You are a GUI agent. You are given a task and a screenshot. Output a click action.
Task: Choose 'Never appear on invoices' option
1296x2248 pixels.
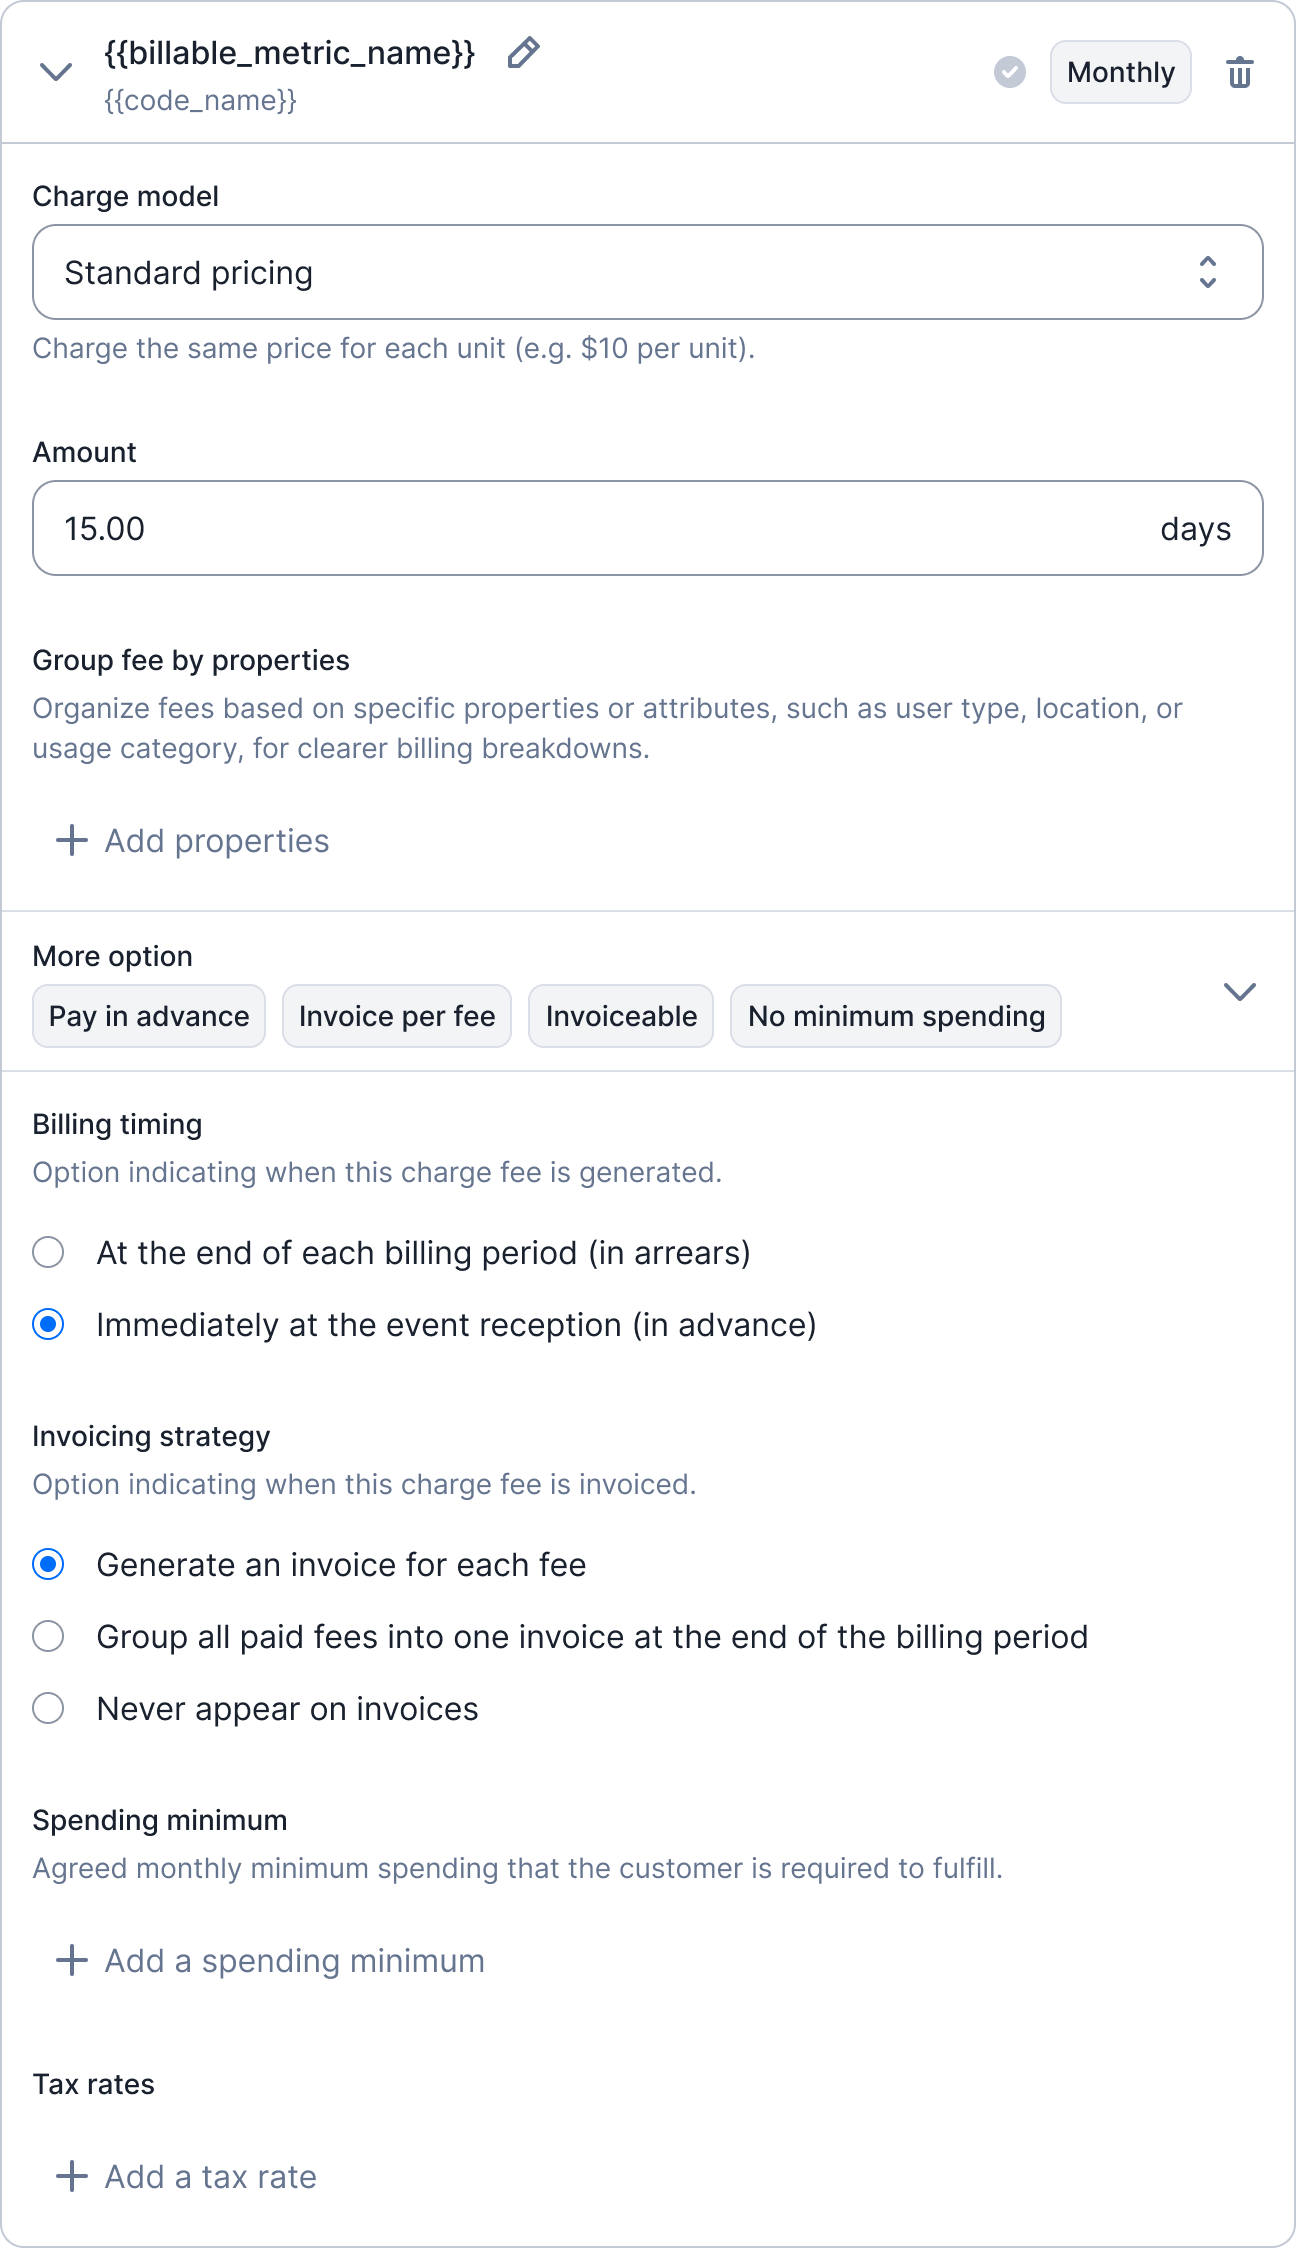pos(49,1709)
